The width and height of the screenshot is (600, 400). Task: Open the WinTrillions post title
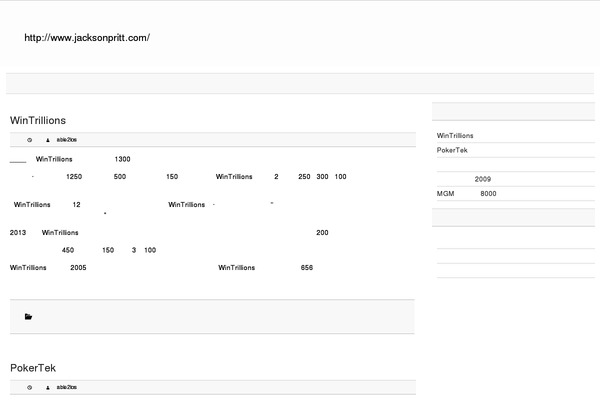pyautogui.click(x=38, y=120)
